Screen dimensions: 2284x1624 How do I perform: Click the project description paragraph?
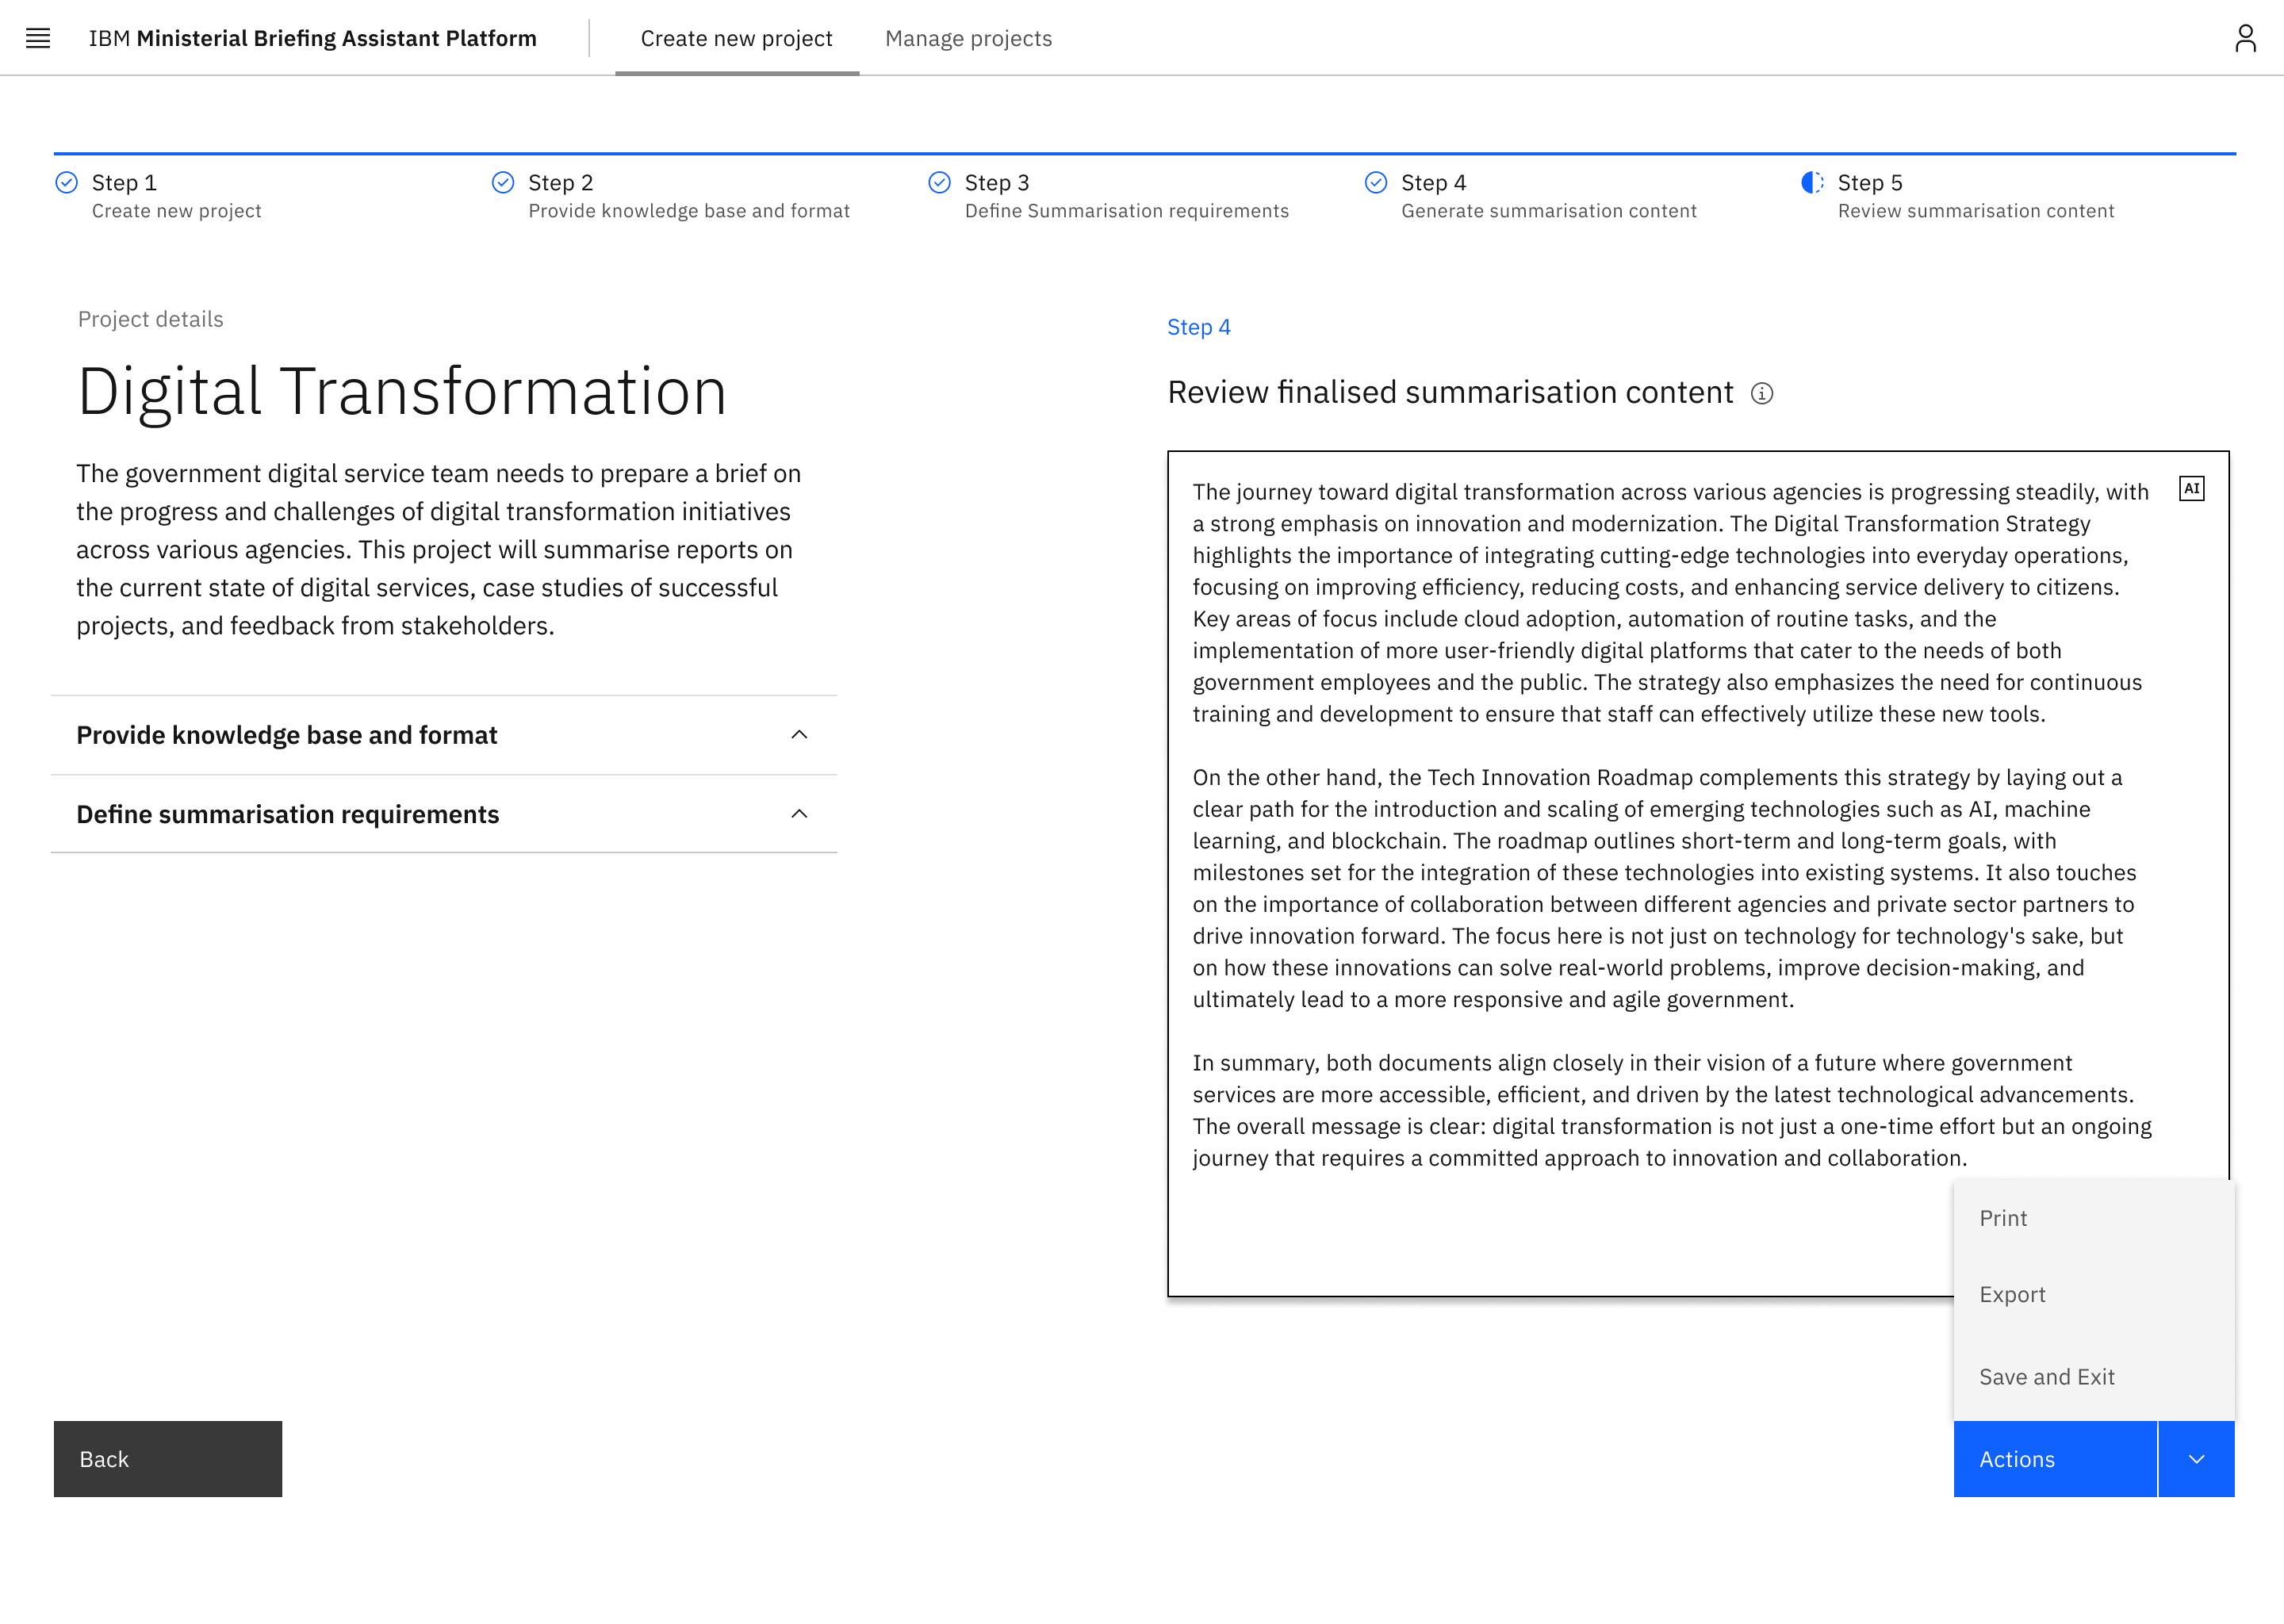point(439,549)
